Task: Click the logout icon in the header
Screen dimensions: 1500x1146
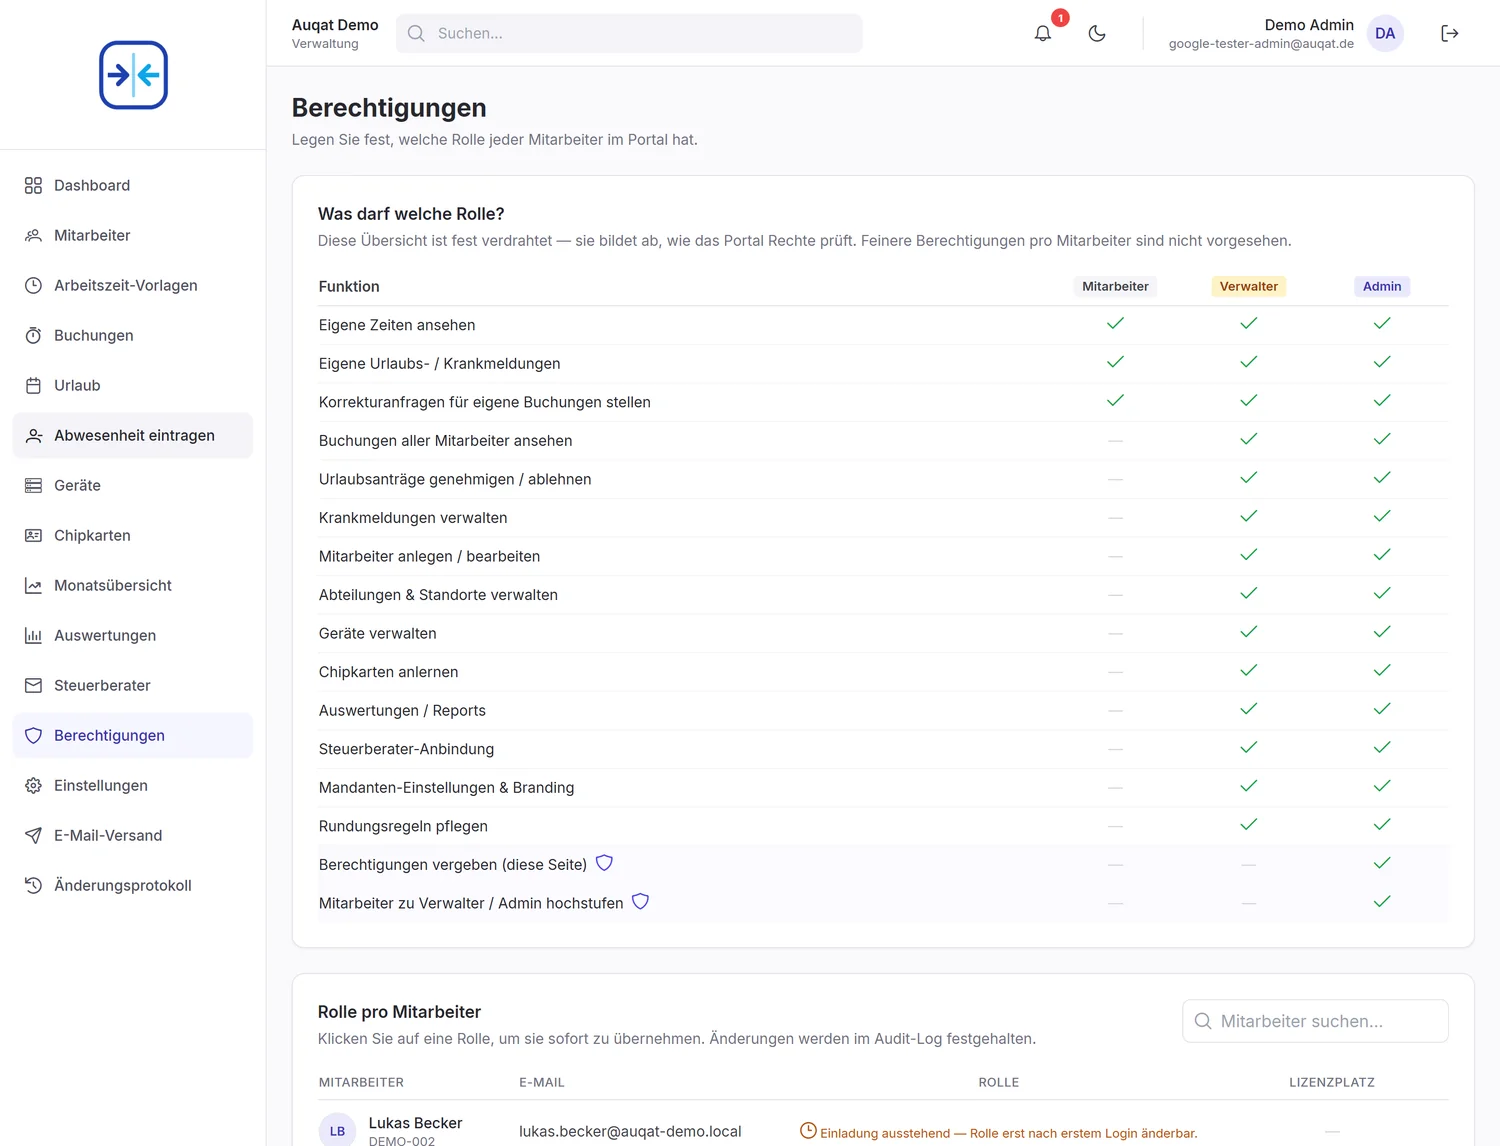Action: pyautogui.click(x=1449, y=33)
